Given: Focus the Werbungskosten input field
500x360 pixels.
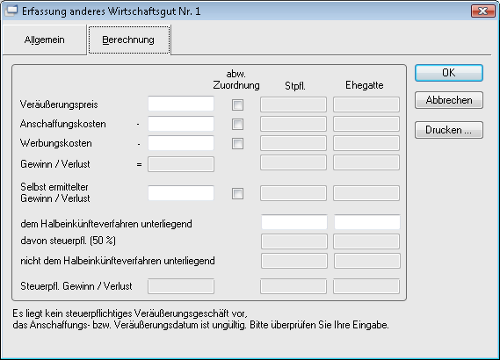Looking at the screenshot, I should [x=181, y=143].
